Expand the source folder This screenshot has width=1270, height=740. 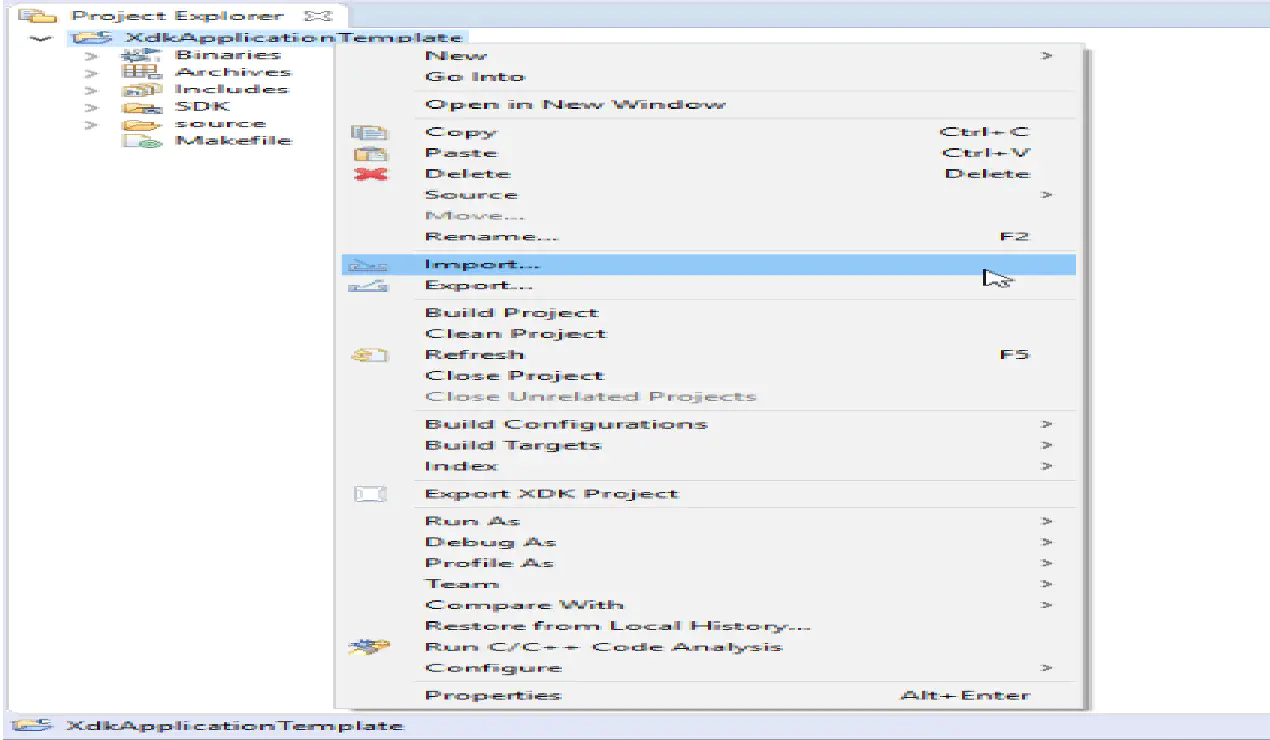point(92,125)
